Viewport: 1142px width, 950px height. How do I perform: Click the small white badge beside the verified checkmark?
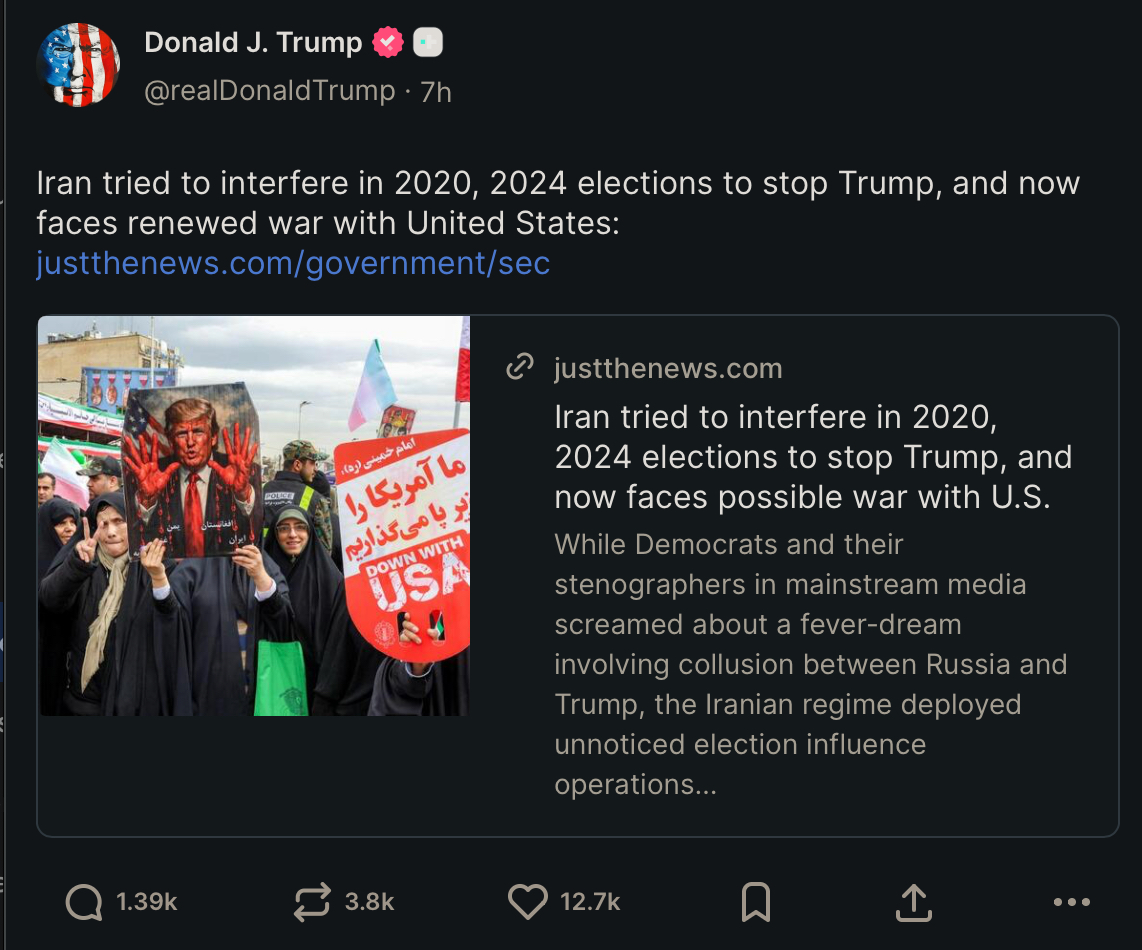tap(428, 42)
